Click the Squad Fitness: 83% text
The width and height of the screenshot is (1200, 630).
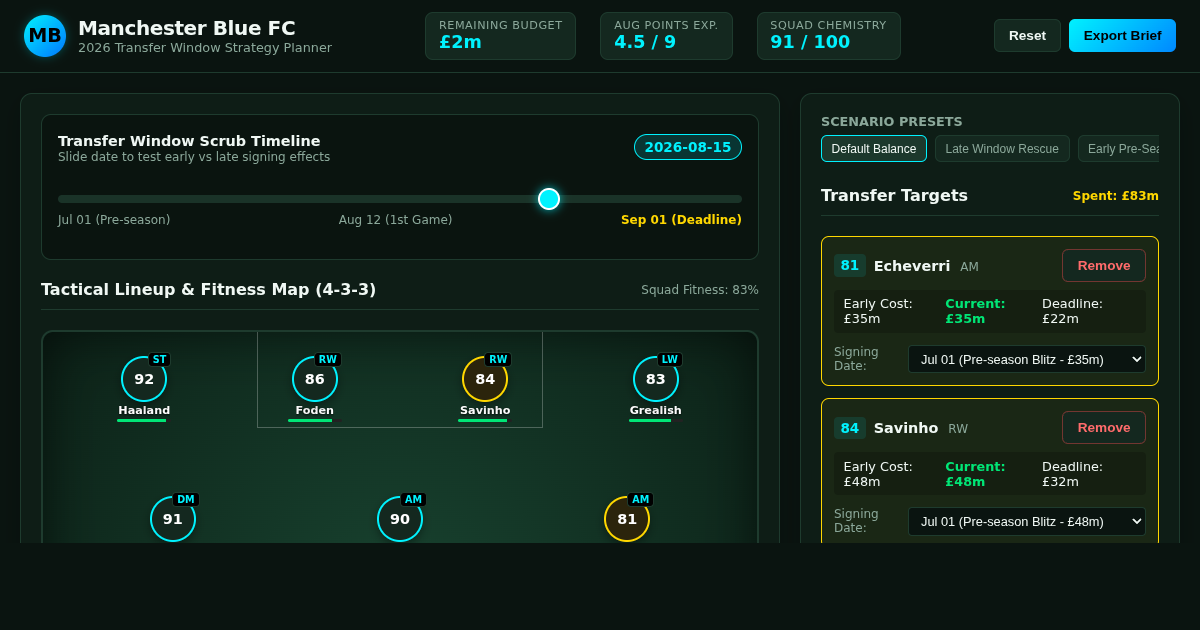pos(700,290)
